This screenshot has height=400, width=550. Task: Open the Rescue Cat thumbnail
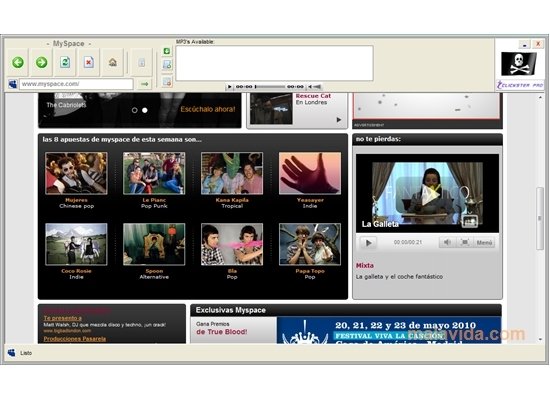[271, 109]
